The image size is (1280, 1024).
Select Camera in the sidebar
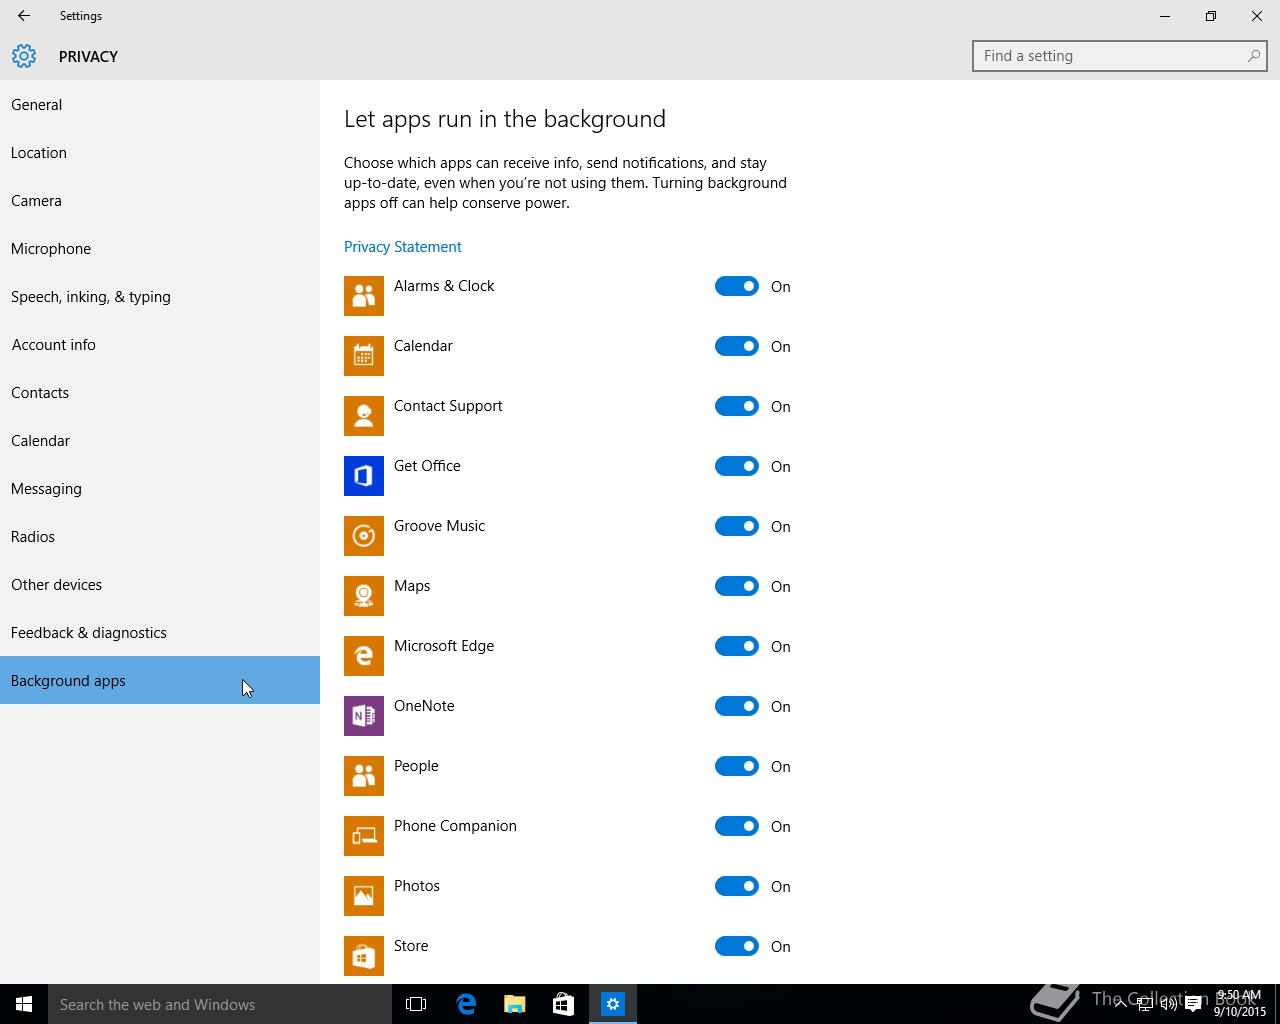coord(160,200)
